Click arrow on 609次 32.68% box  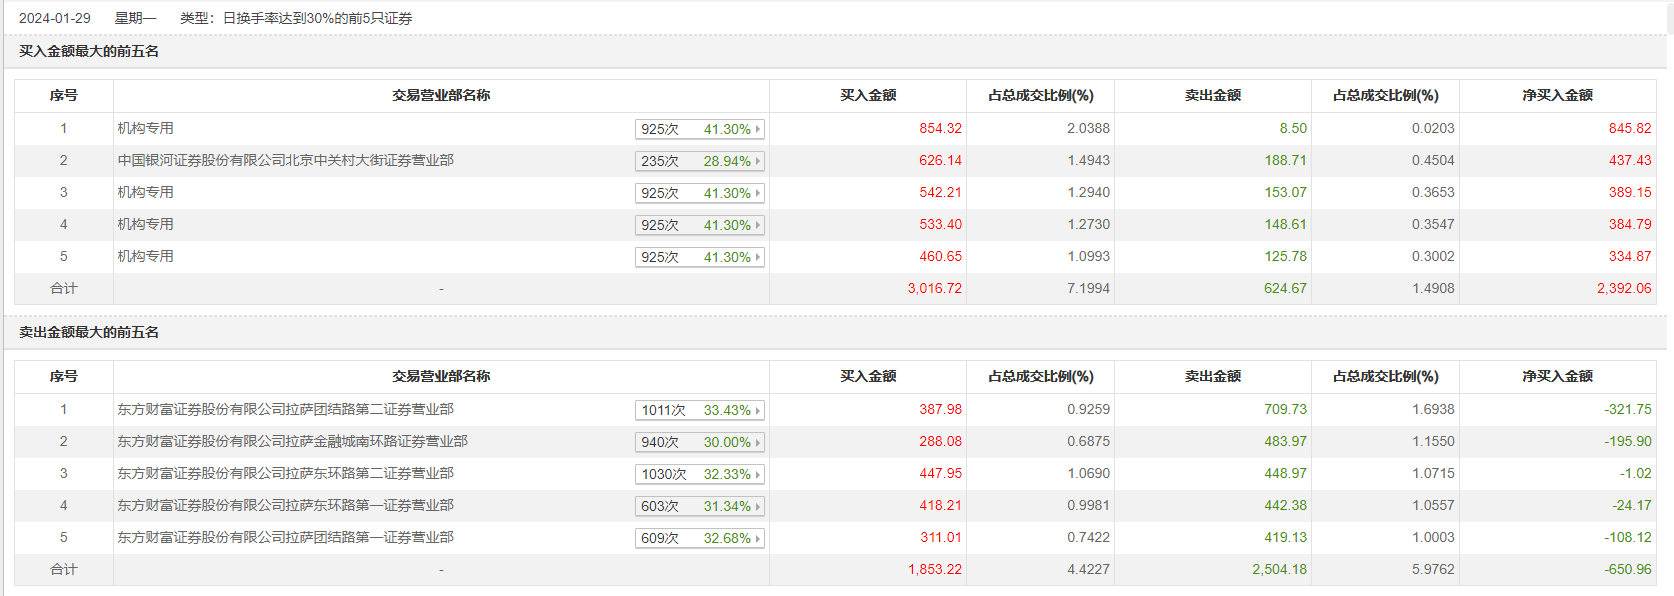(x=758, y=538)
